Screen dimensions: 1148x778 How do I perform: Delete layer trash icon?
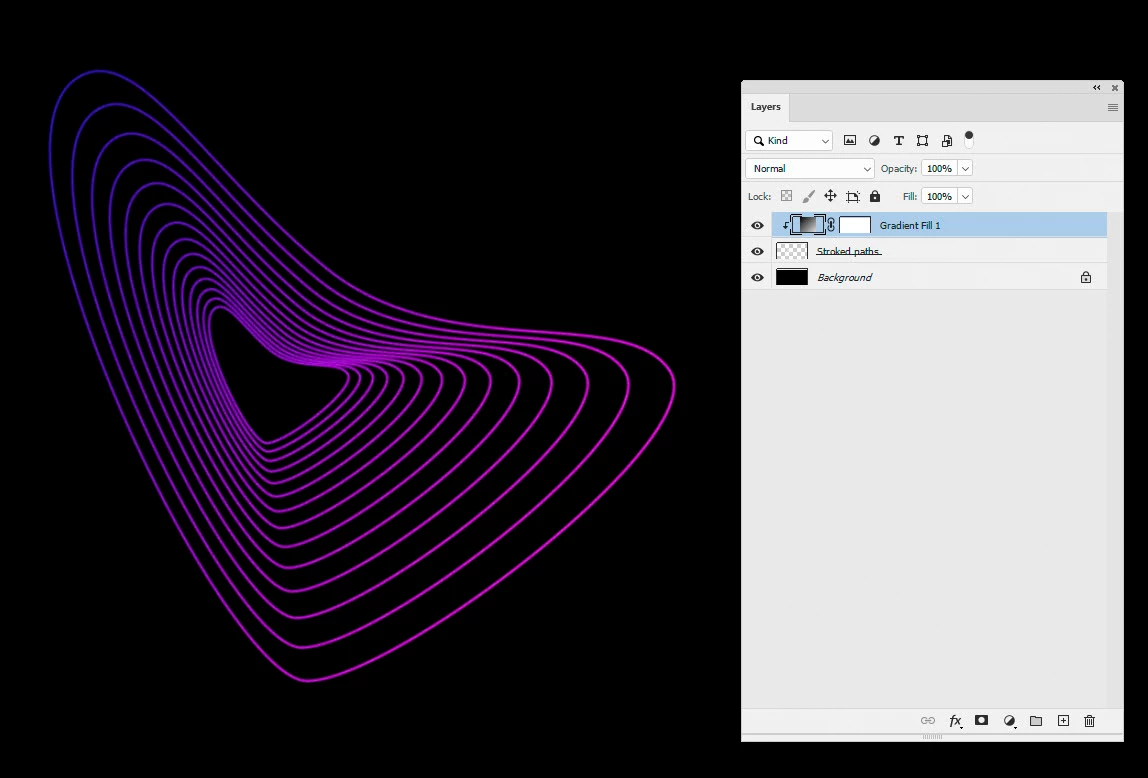click(1089, 721)
